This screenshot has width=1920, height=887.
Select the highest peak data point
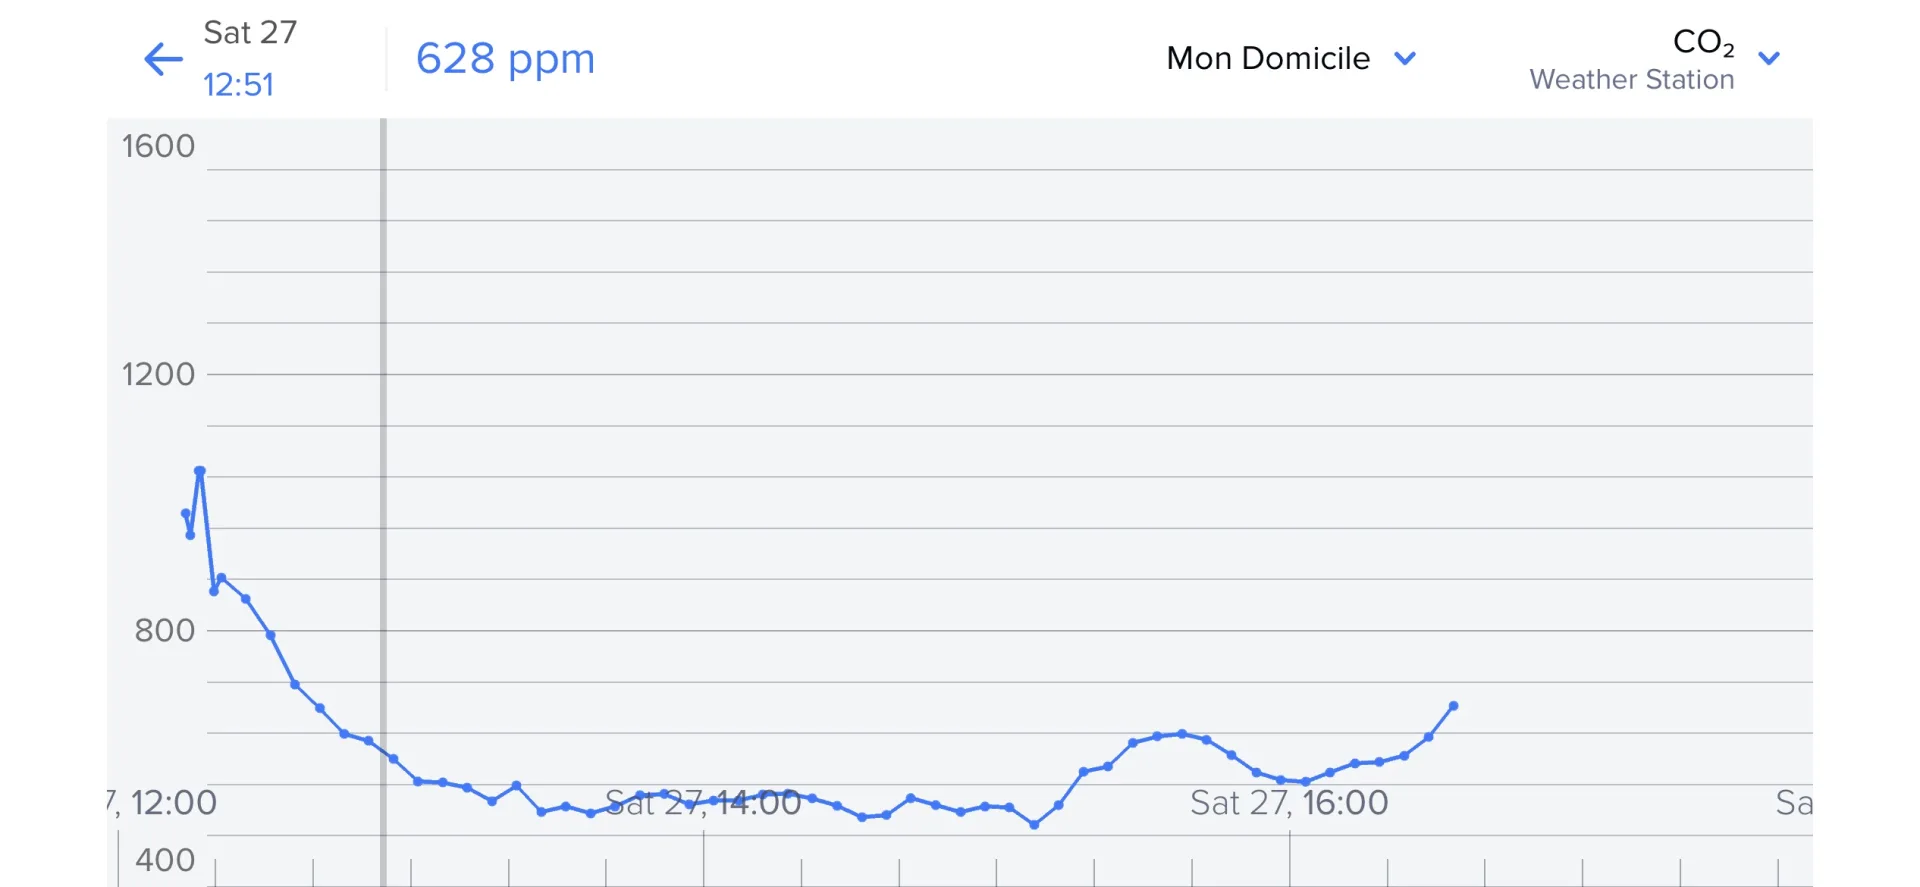pyautogui.click(x=200, y=471)
